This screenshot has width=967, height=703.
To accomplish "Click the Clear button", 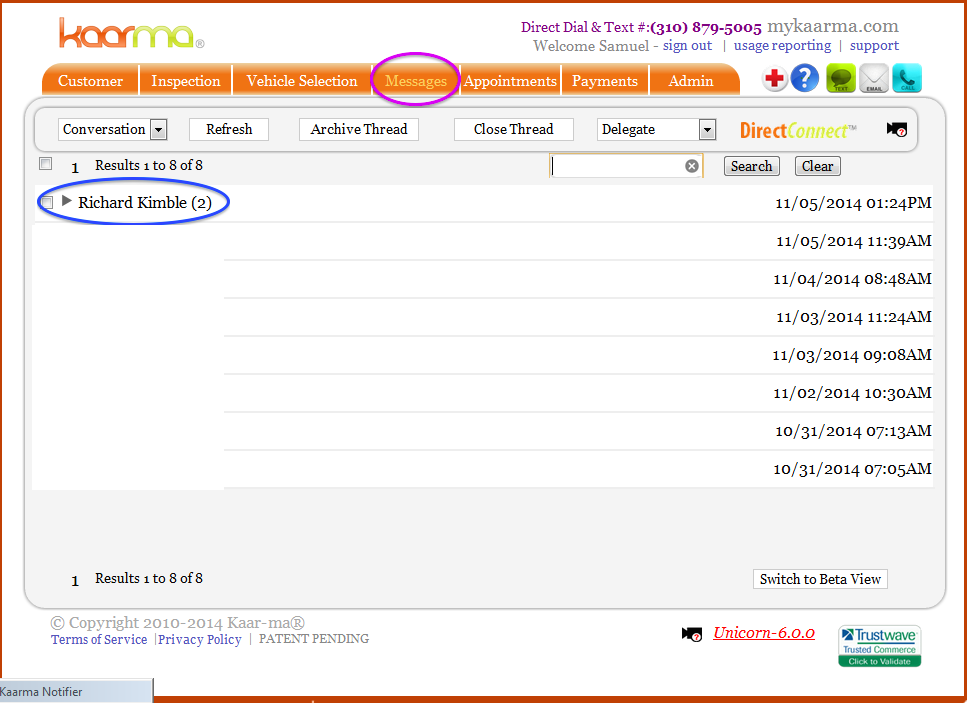I will click(818, 166).
